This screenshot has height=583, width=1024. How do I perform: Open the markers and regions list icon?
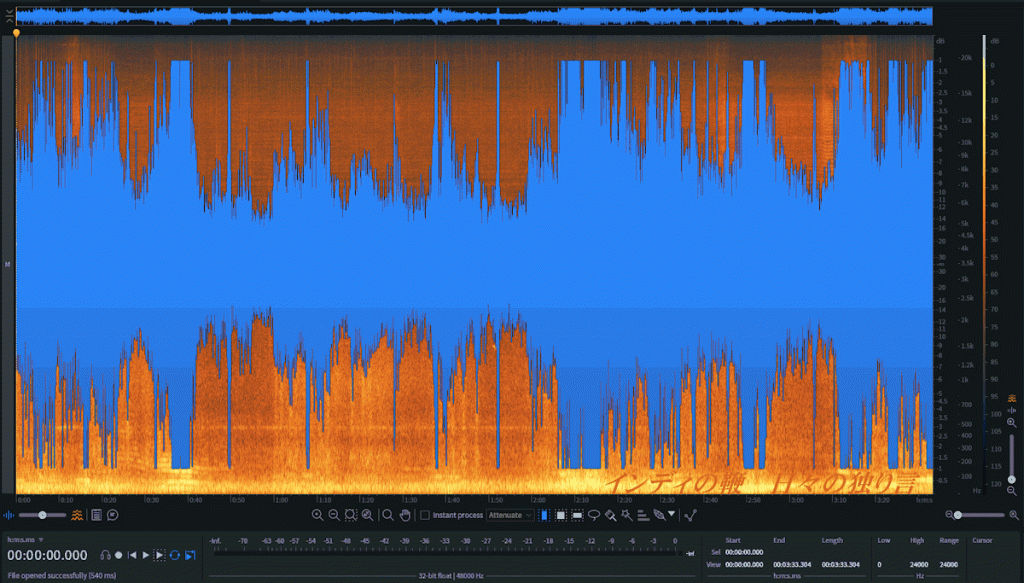click(x=96, y=515)
